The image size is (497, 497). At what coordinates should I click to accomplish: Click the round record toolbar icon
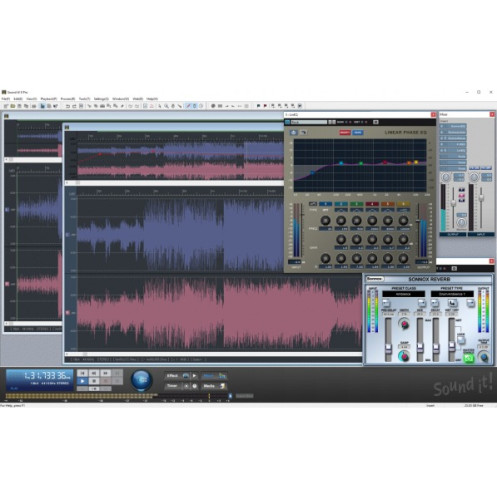click(x=213, y=106)
